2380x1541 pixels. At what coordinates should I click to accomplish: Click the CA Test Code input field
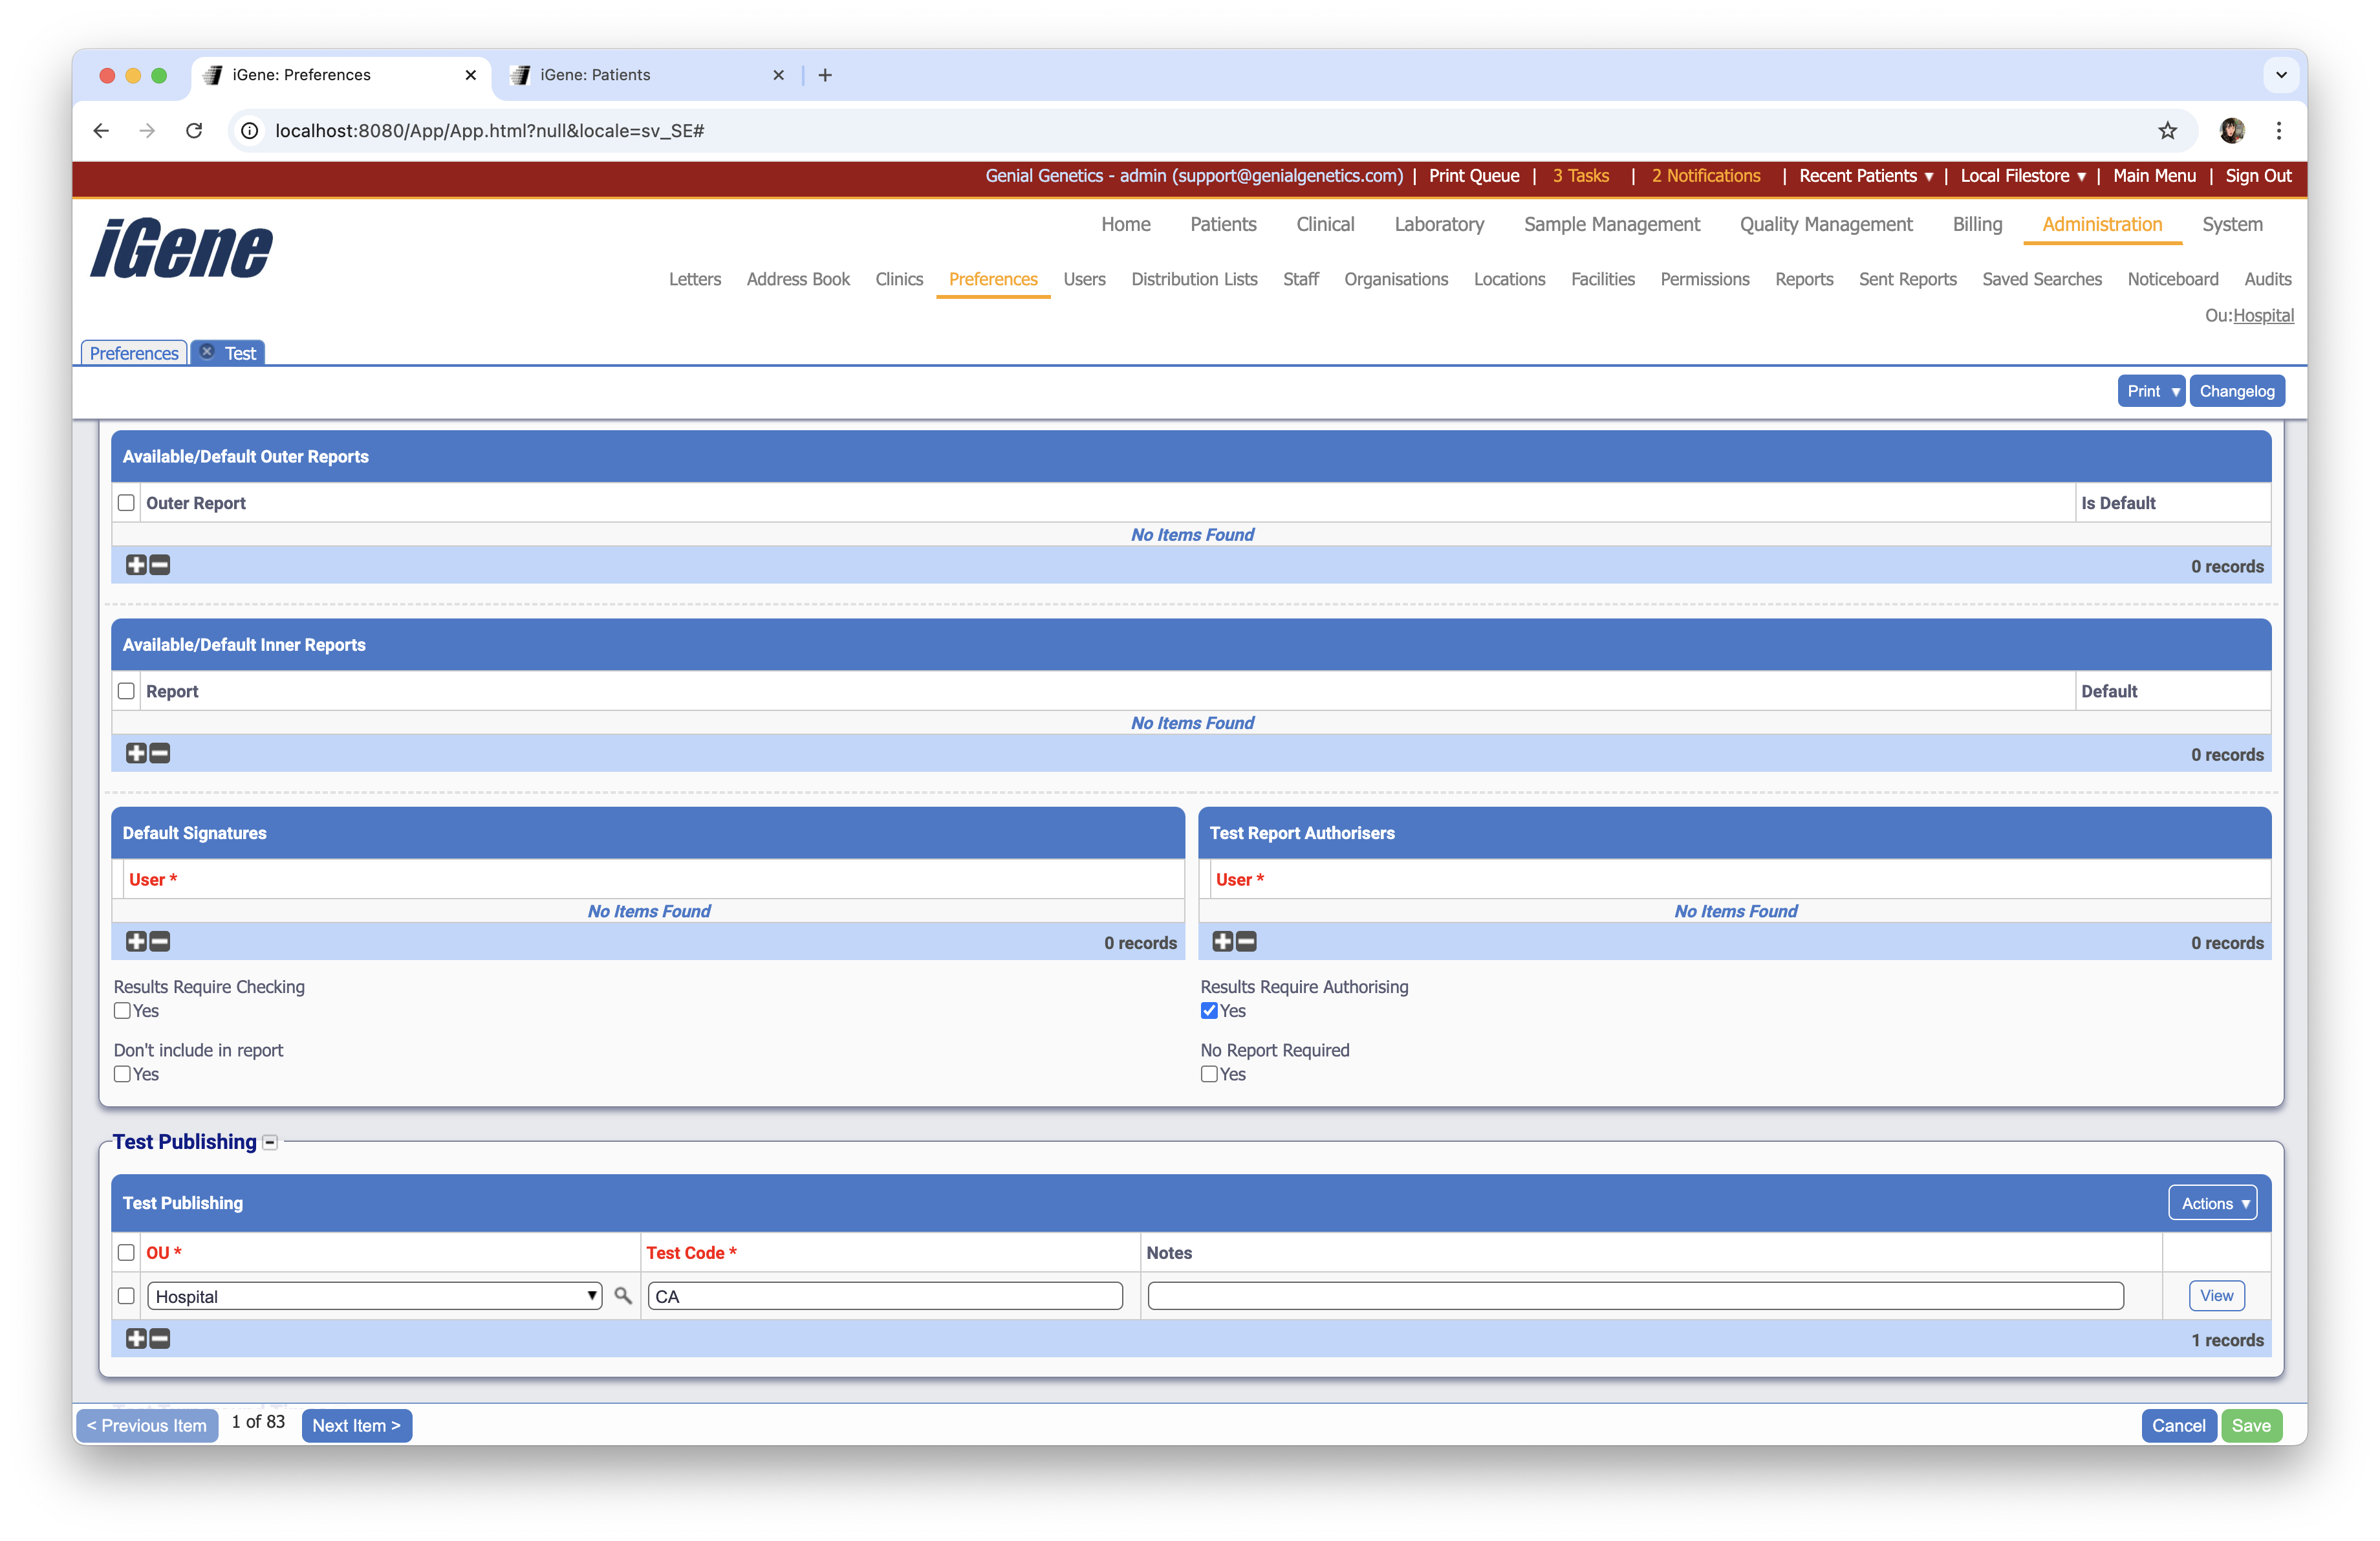click(x=884, y=1295)
